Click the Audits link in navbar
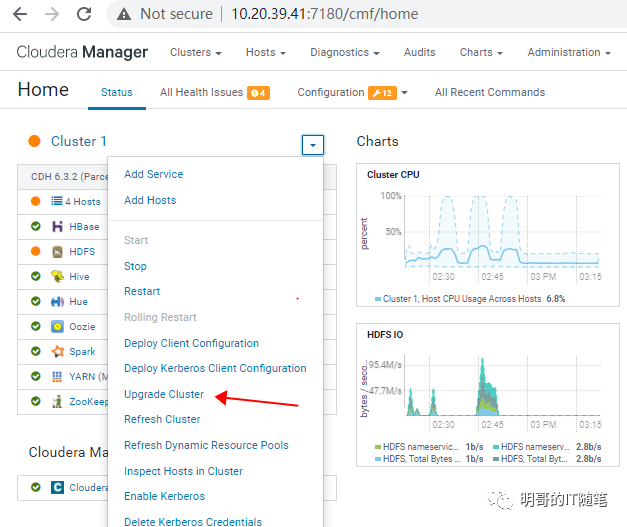Image resolution: width=627 pixels, height=527 pixels. point(419,52)
